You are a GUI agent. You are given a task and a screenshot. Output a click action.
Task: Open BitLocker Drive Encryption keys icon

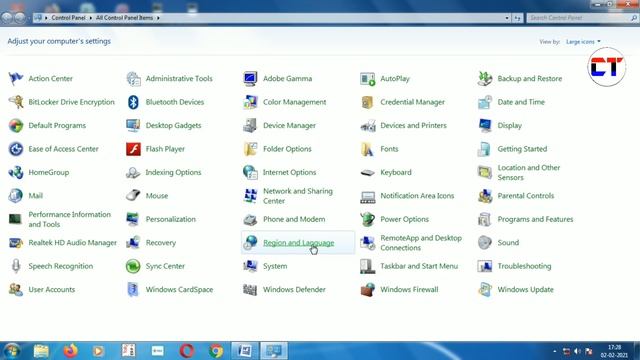[x=16, y=102]
